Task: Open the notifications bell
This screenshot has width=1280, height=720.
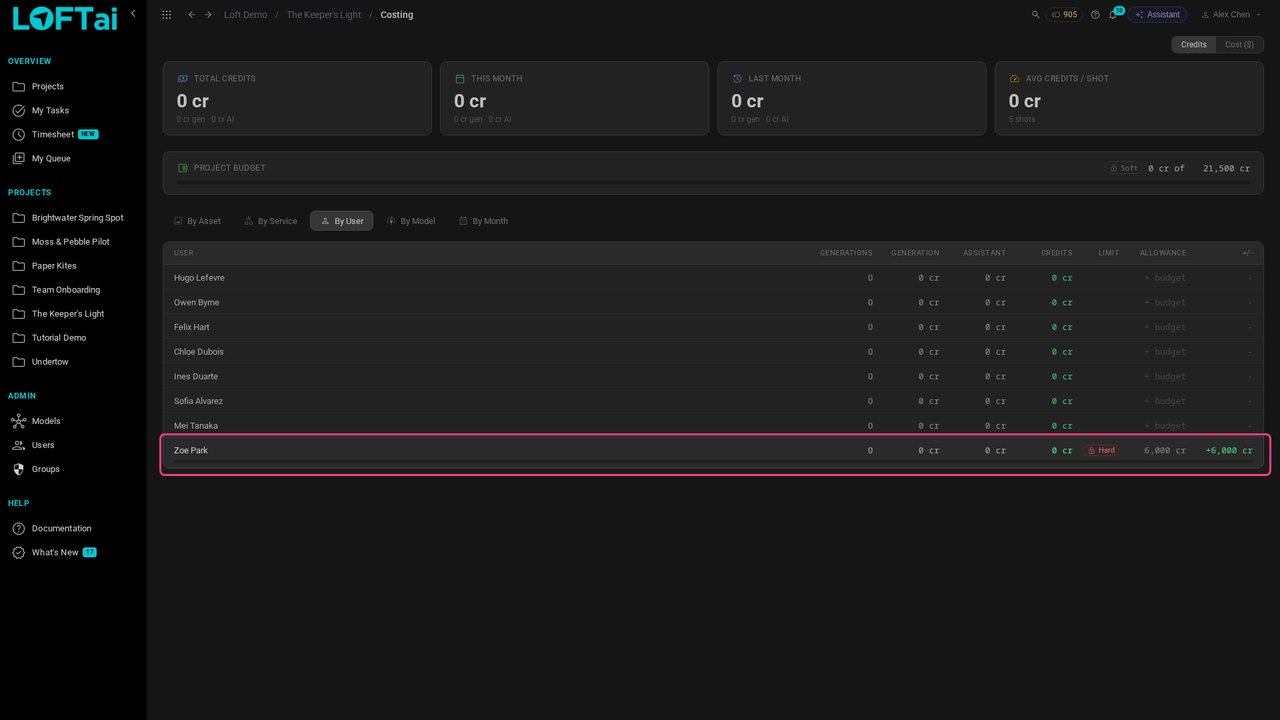Action: click(x=1112, y=15)
